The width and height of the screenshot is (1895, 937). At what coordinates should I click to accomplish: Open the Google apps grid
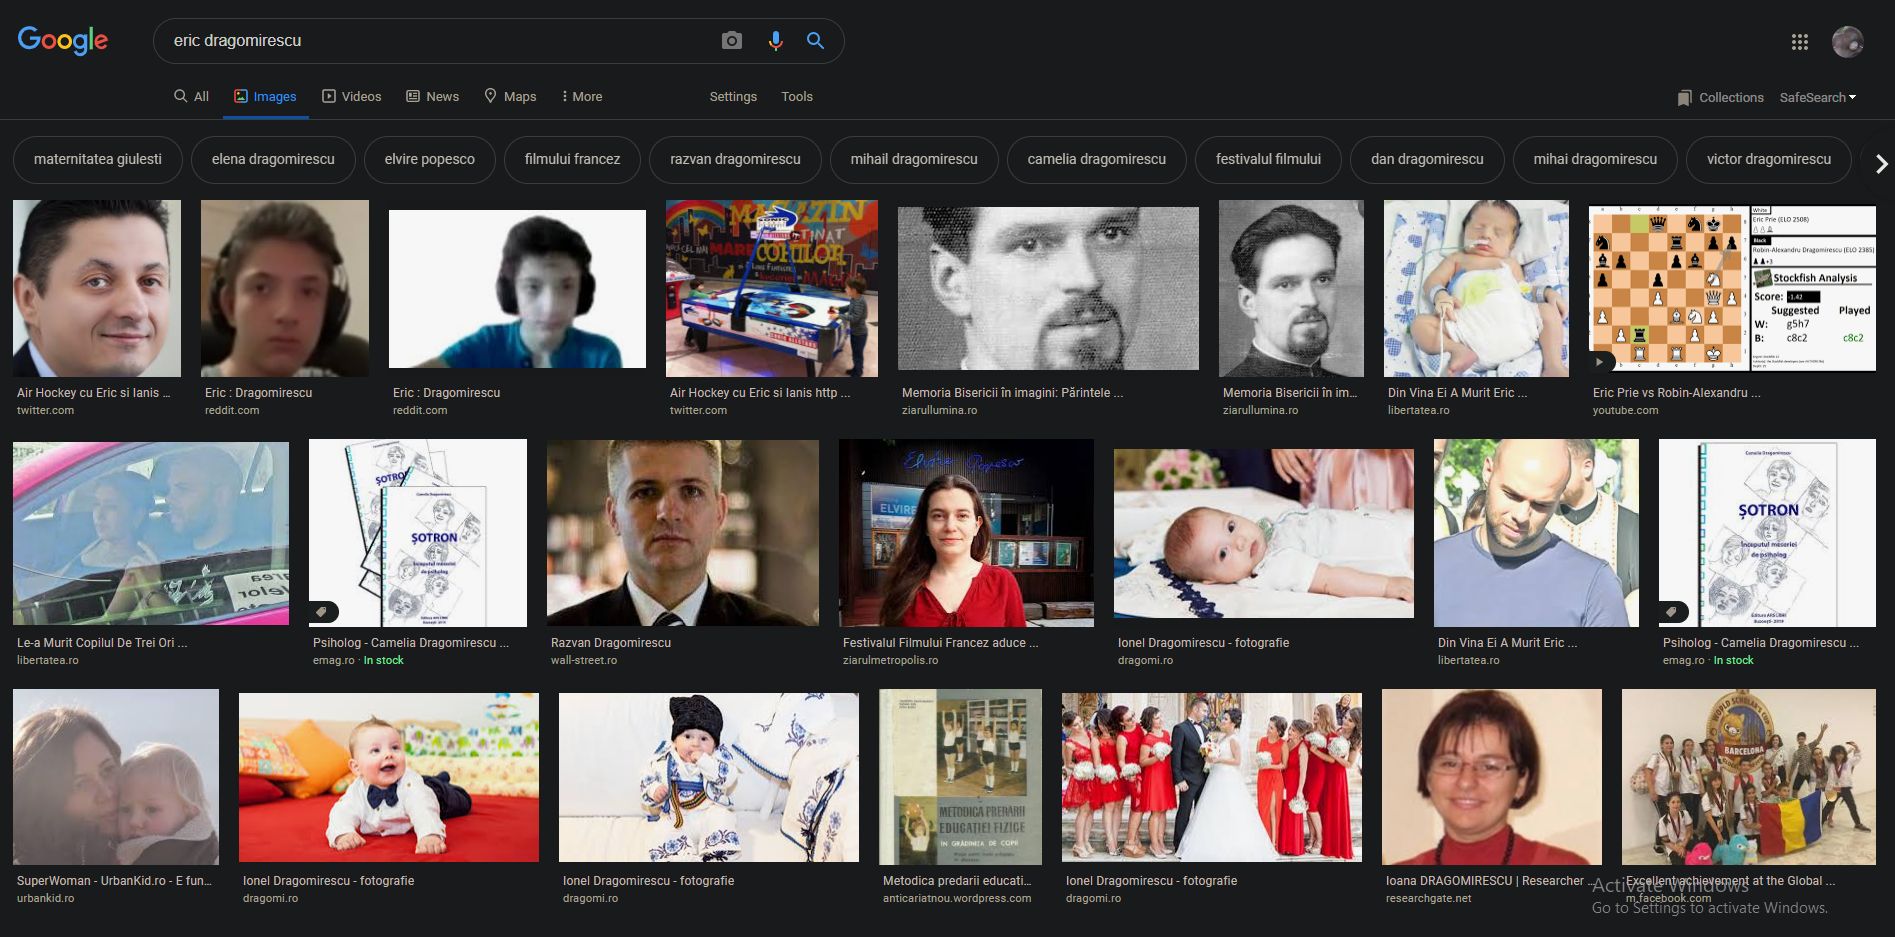pos(1799,42)
